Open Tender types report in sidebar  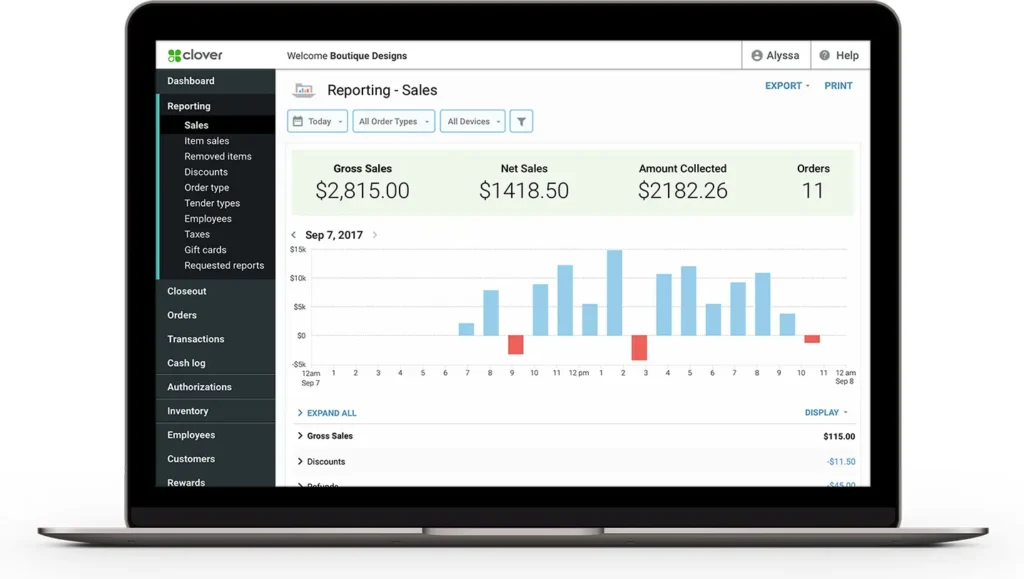click(x=212, y=203)
